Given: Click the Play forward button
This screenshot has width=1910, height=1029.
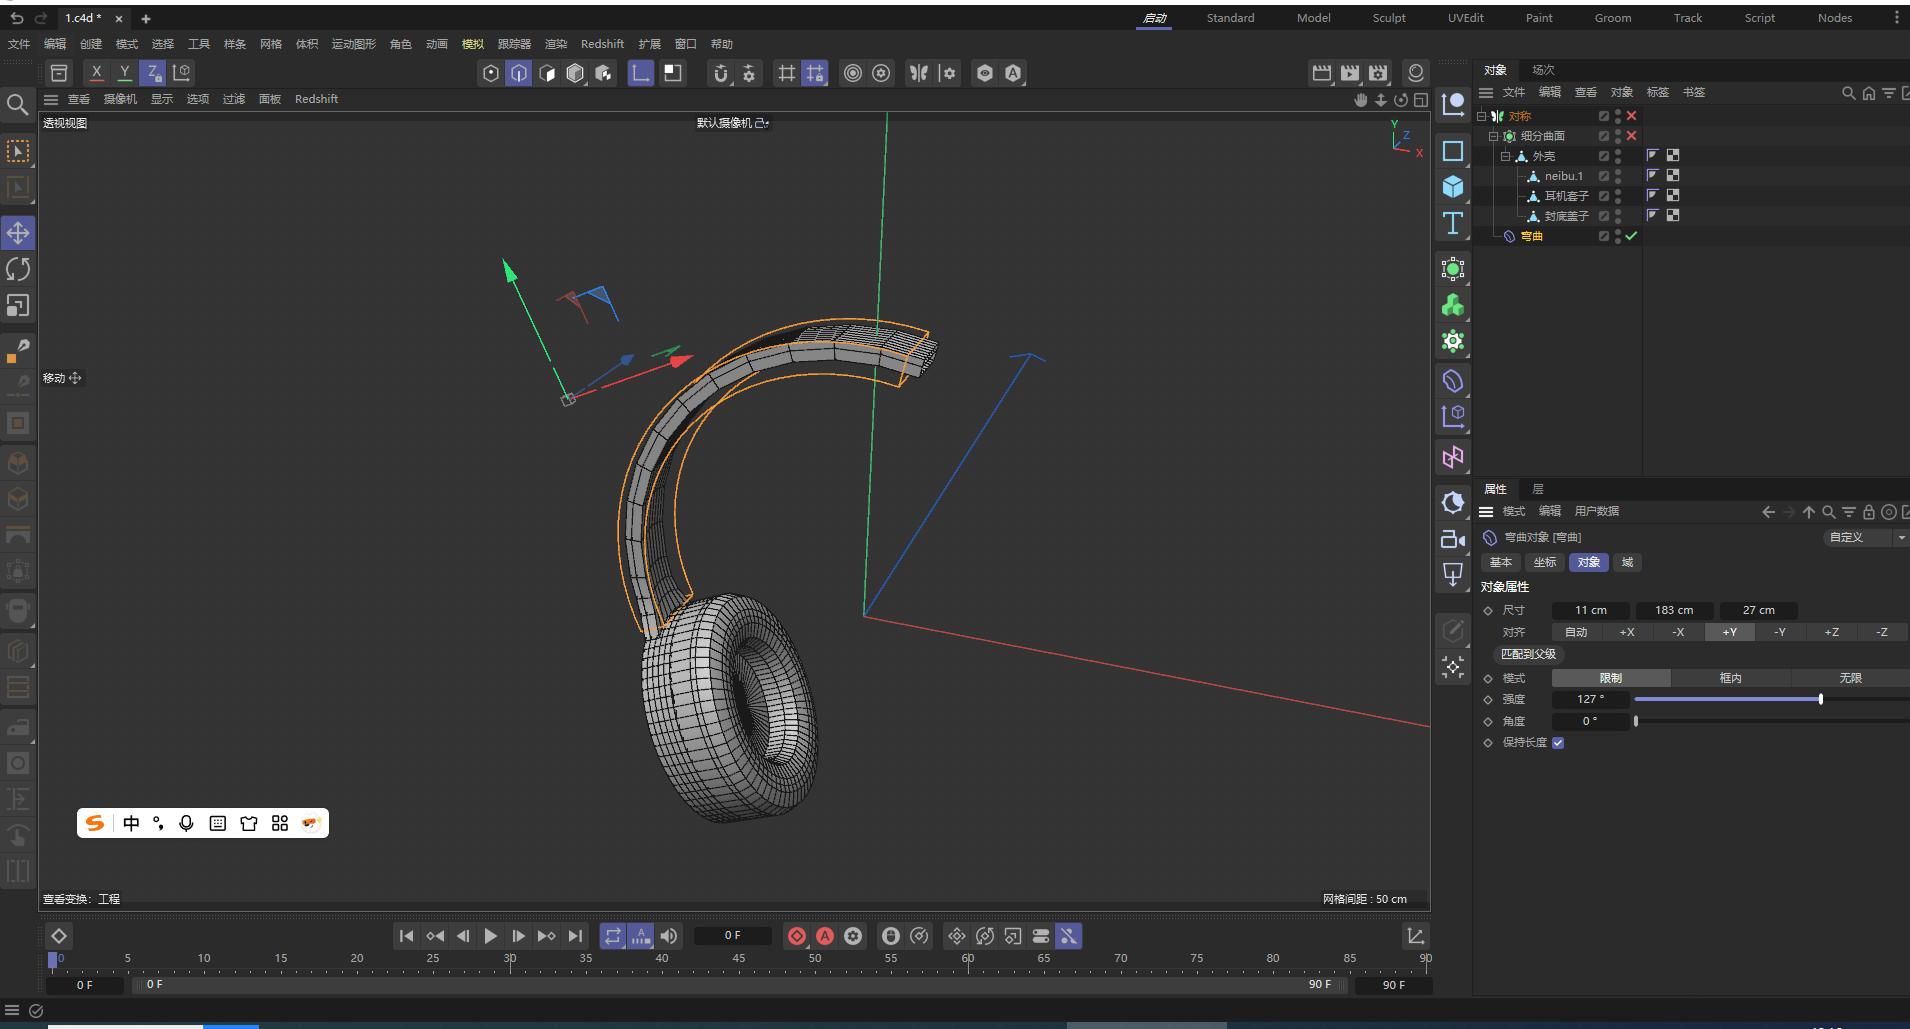Looking at the screenshot, I should tap(490, 936).
